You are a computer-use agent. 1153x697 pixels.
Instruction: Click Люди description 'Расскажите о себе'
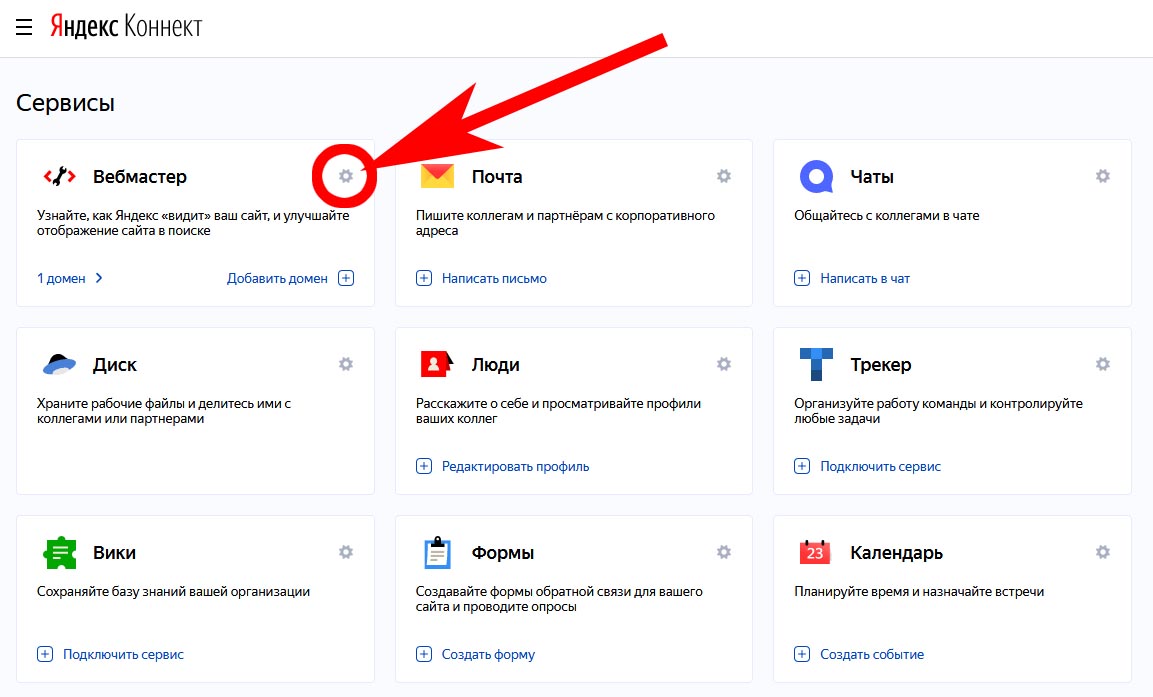558,411
